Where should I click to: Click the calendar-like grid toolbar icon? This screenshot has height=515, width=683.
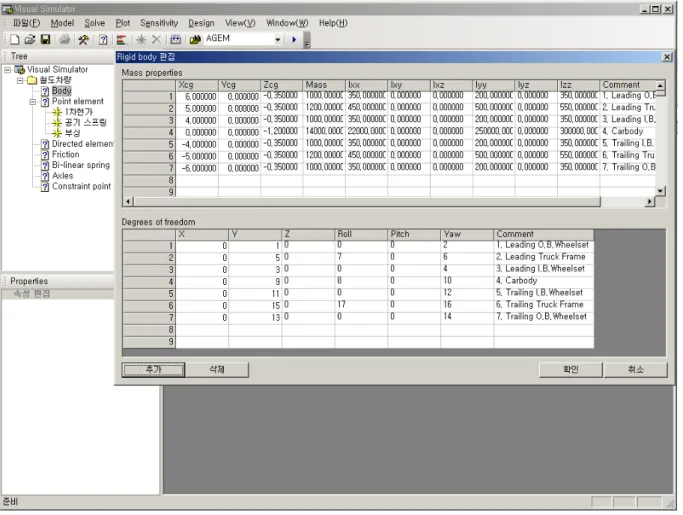click(x=176, y=40)
